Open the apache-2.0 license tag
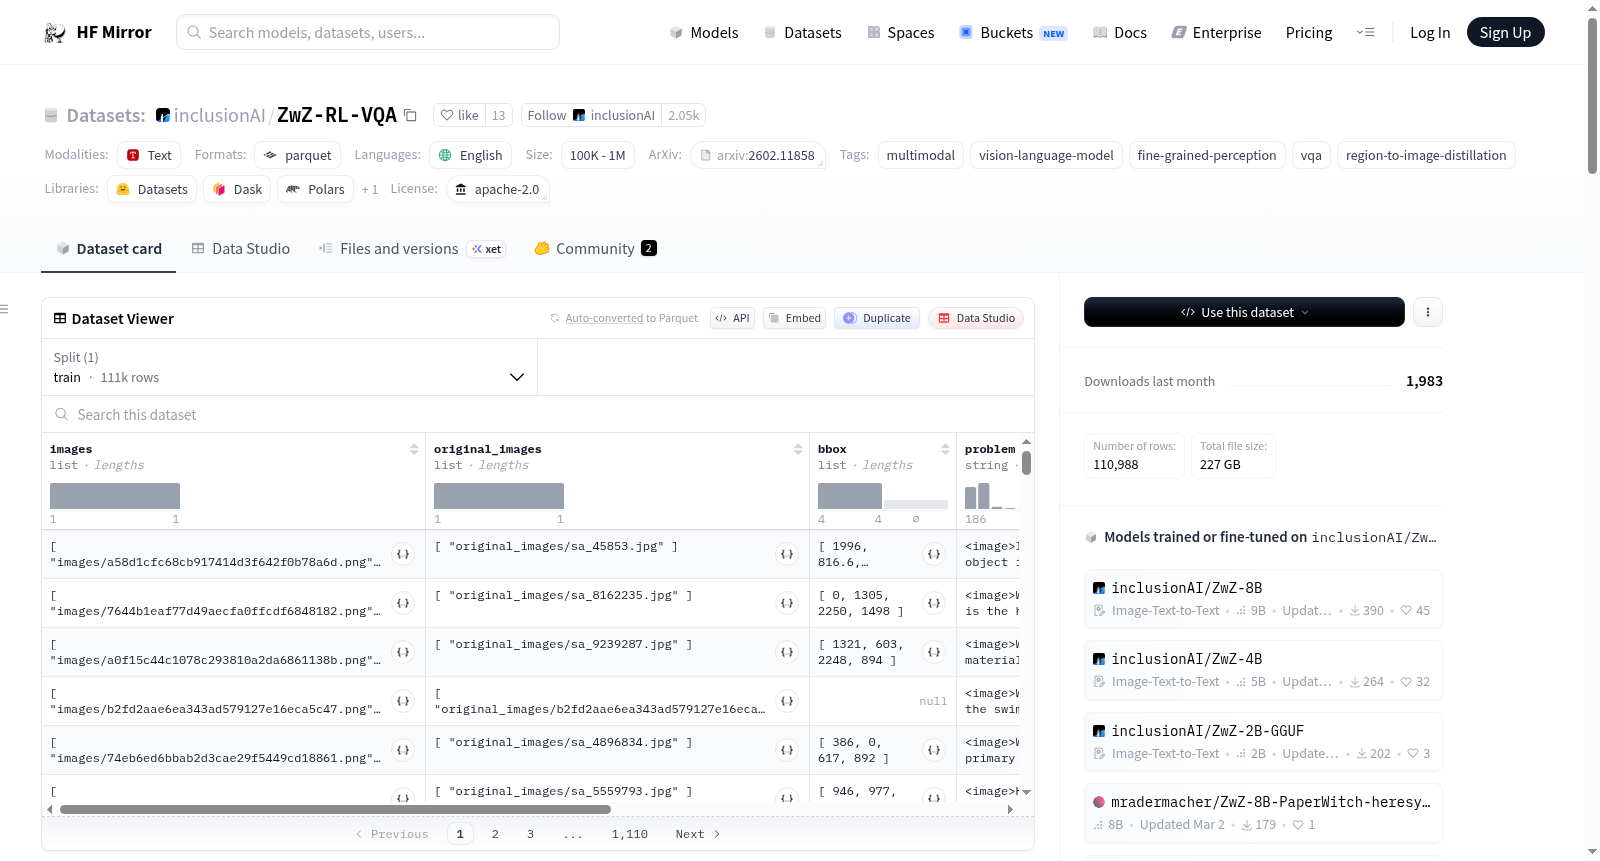 (497, 189)
